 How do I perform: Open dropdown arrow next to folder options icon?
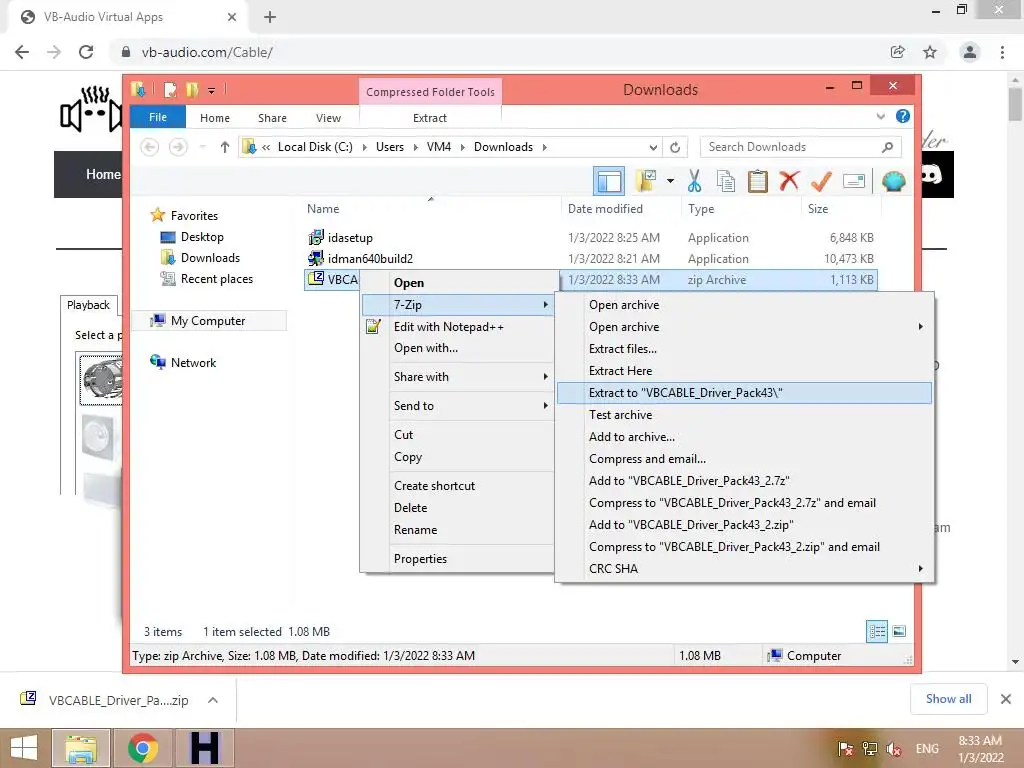click(670, 181)
